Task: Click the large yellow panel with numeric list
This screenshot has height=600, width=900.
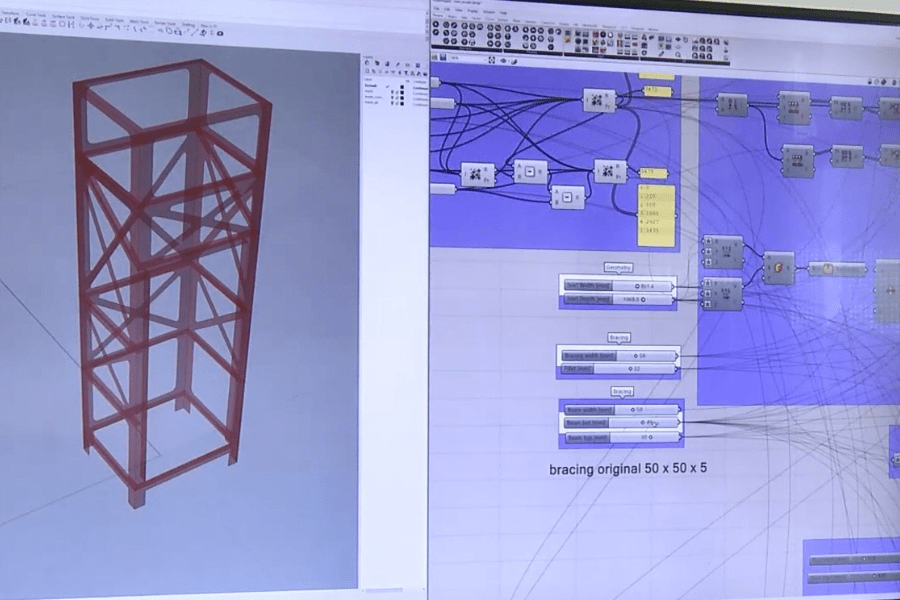Action: [x=656, y=216]
